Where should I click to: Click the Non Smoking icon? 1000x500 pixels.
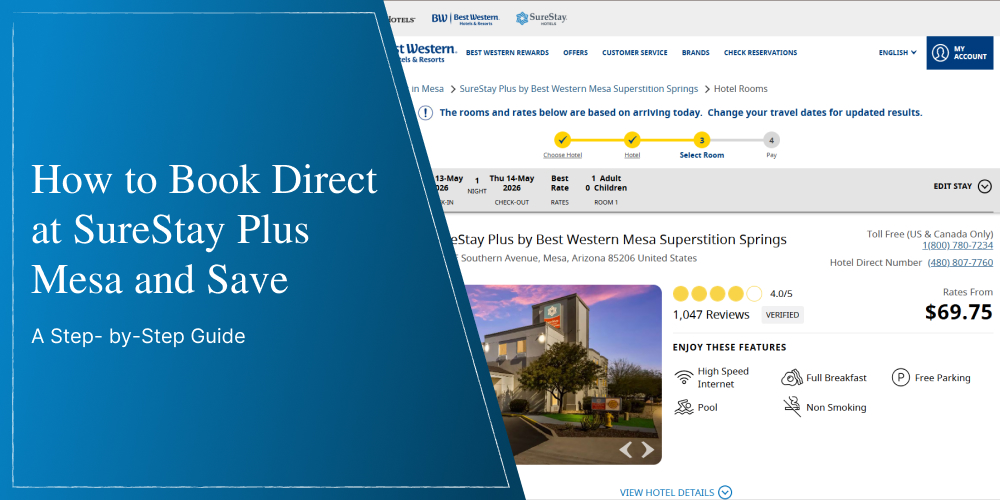(x=791, y=407)
